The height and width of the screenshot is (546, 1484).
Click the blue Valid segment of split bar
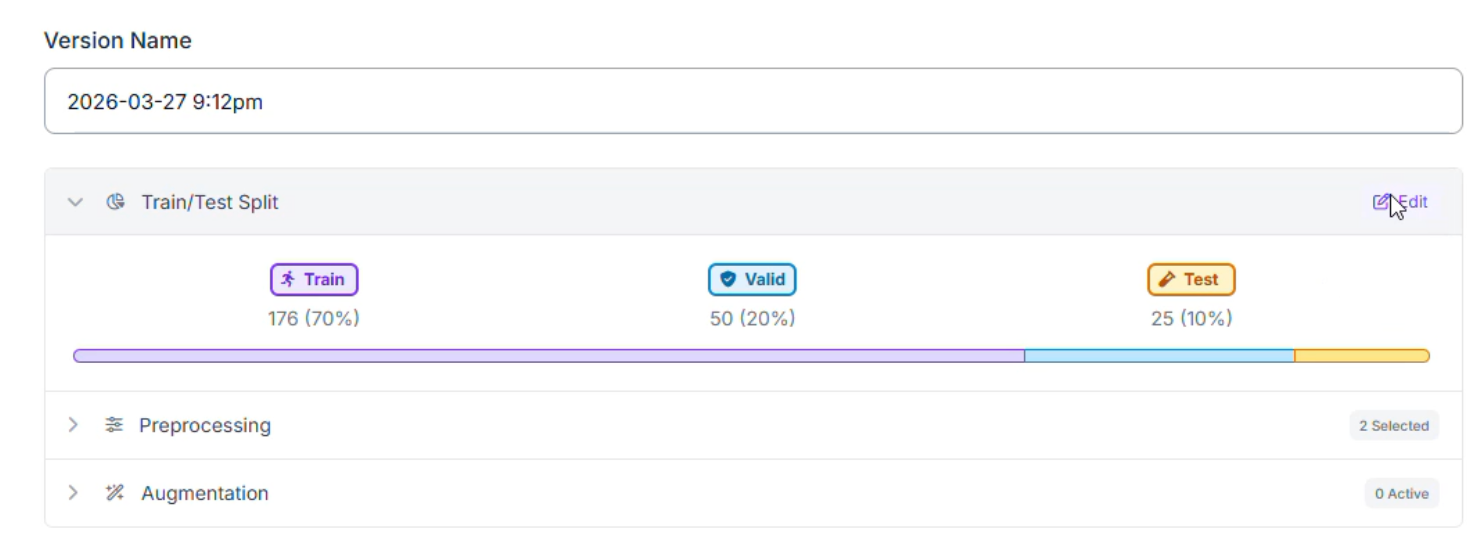pos(1159,356)
